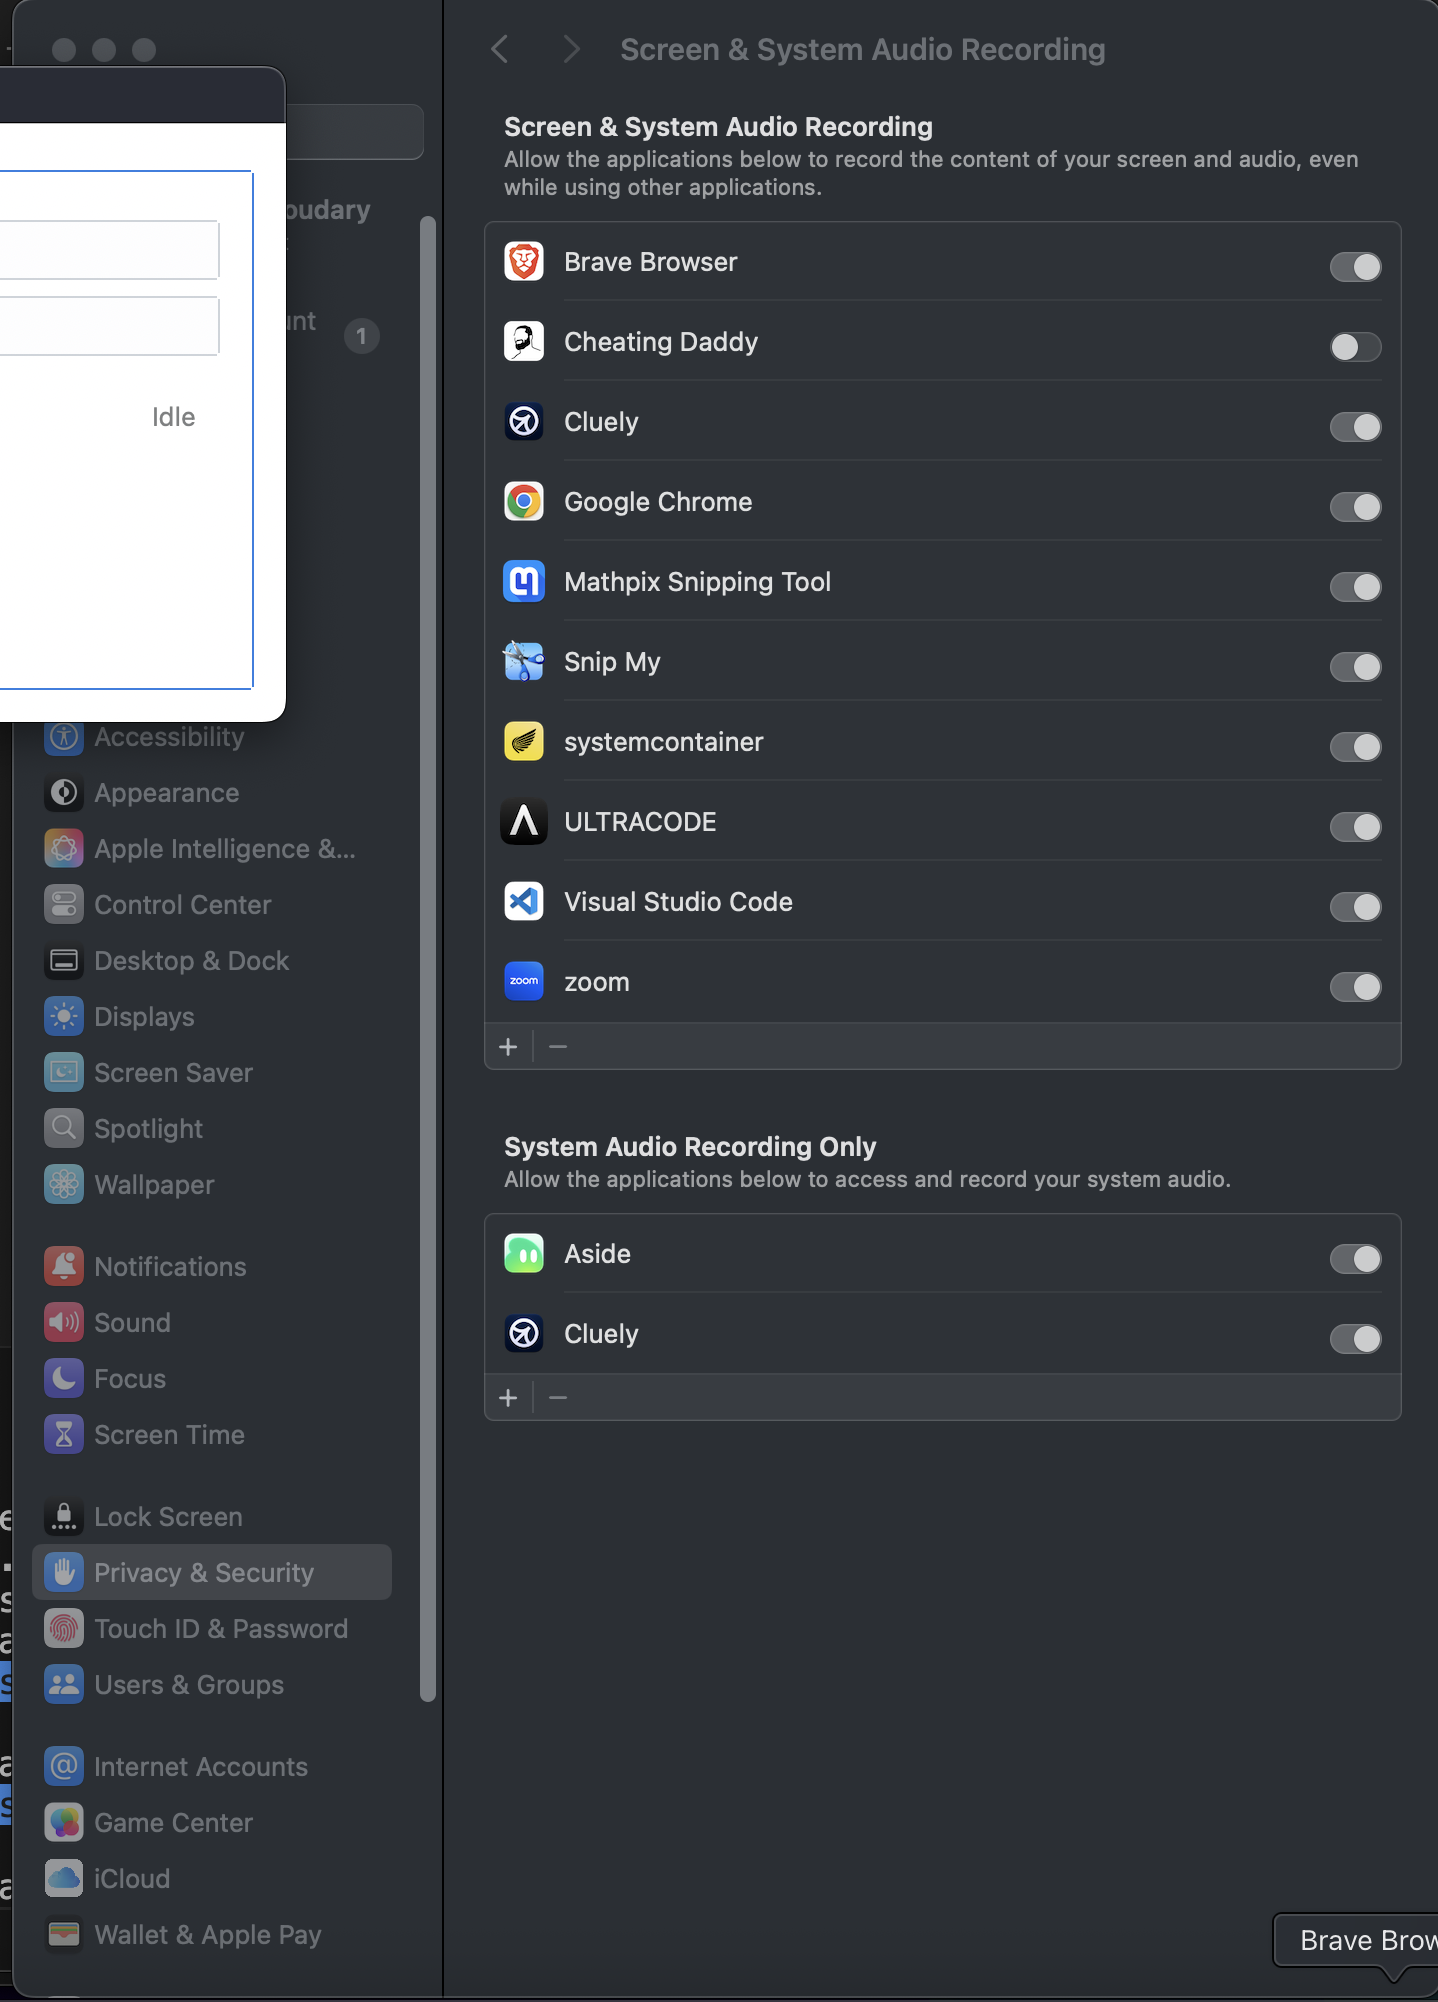This screenshot has height=2002, width=1438.
Task: Select Touch ID & Password in sidebar
Action: click(x=220, y=1629)
